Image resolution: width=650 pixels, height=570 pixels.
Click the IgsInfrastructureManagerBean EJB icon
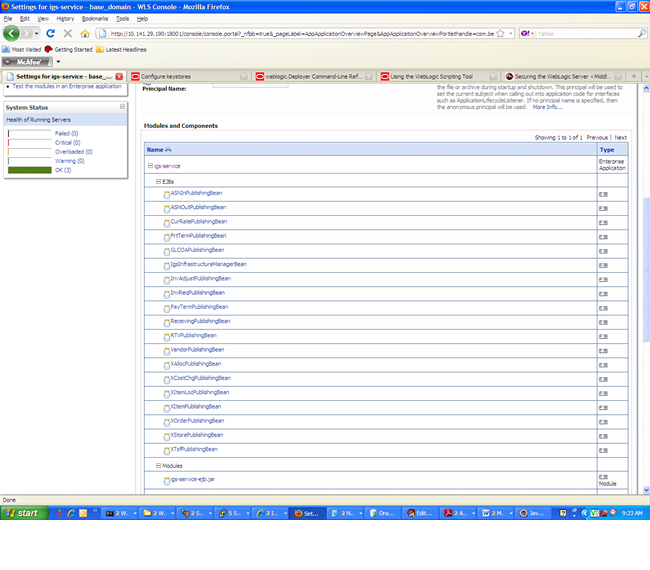tap(167, 266)
